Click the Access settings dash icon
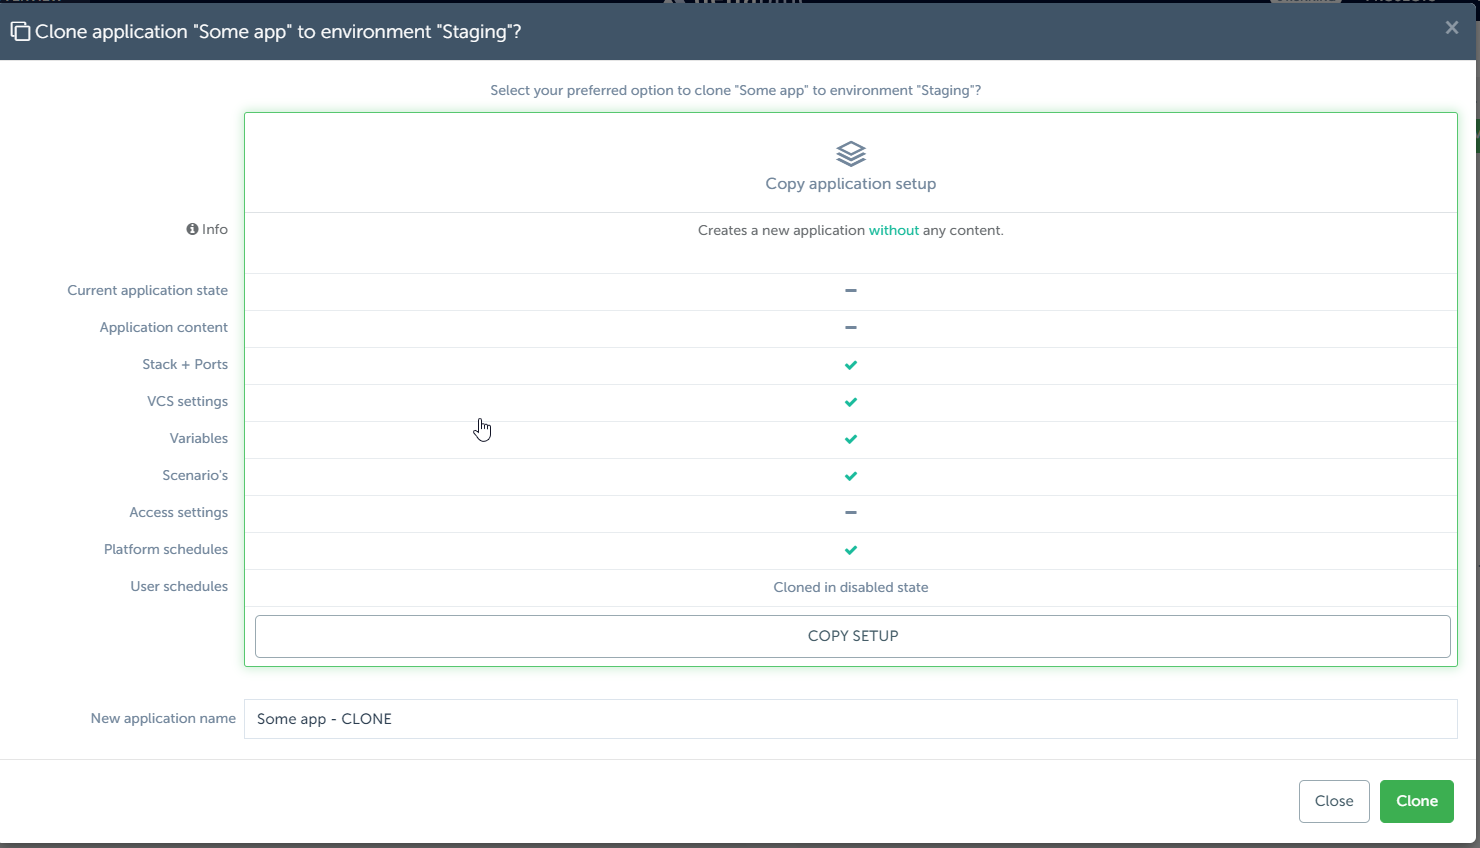The height and width of the screenshot is (848, 1480). click(x=851, y=513)
